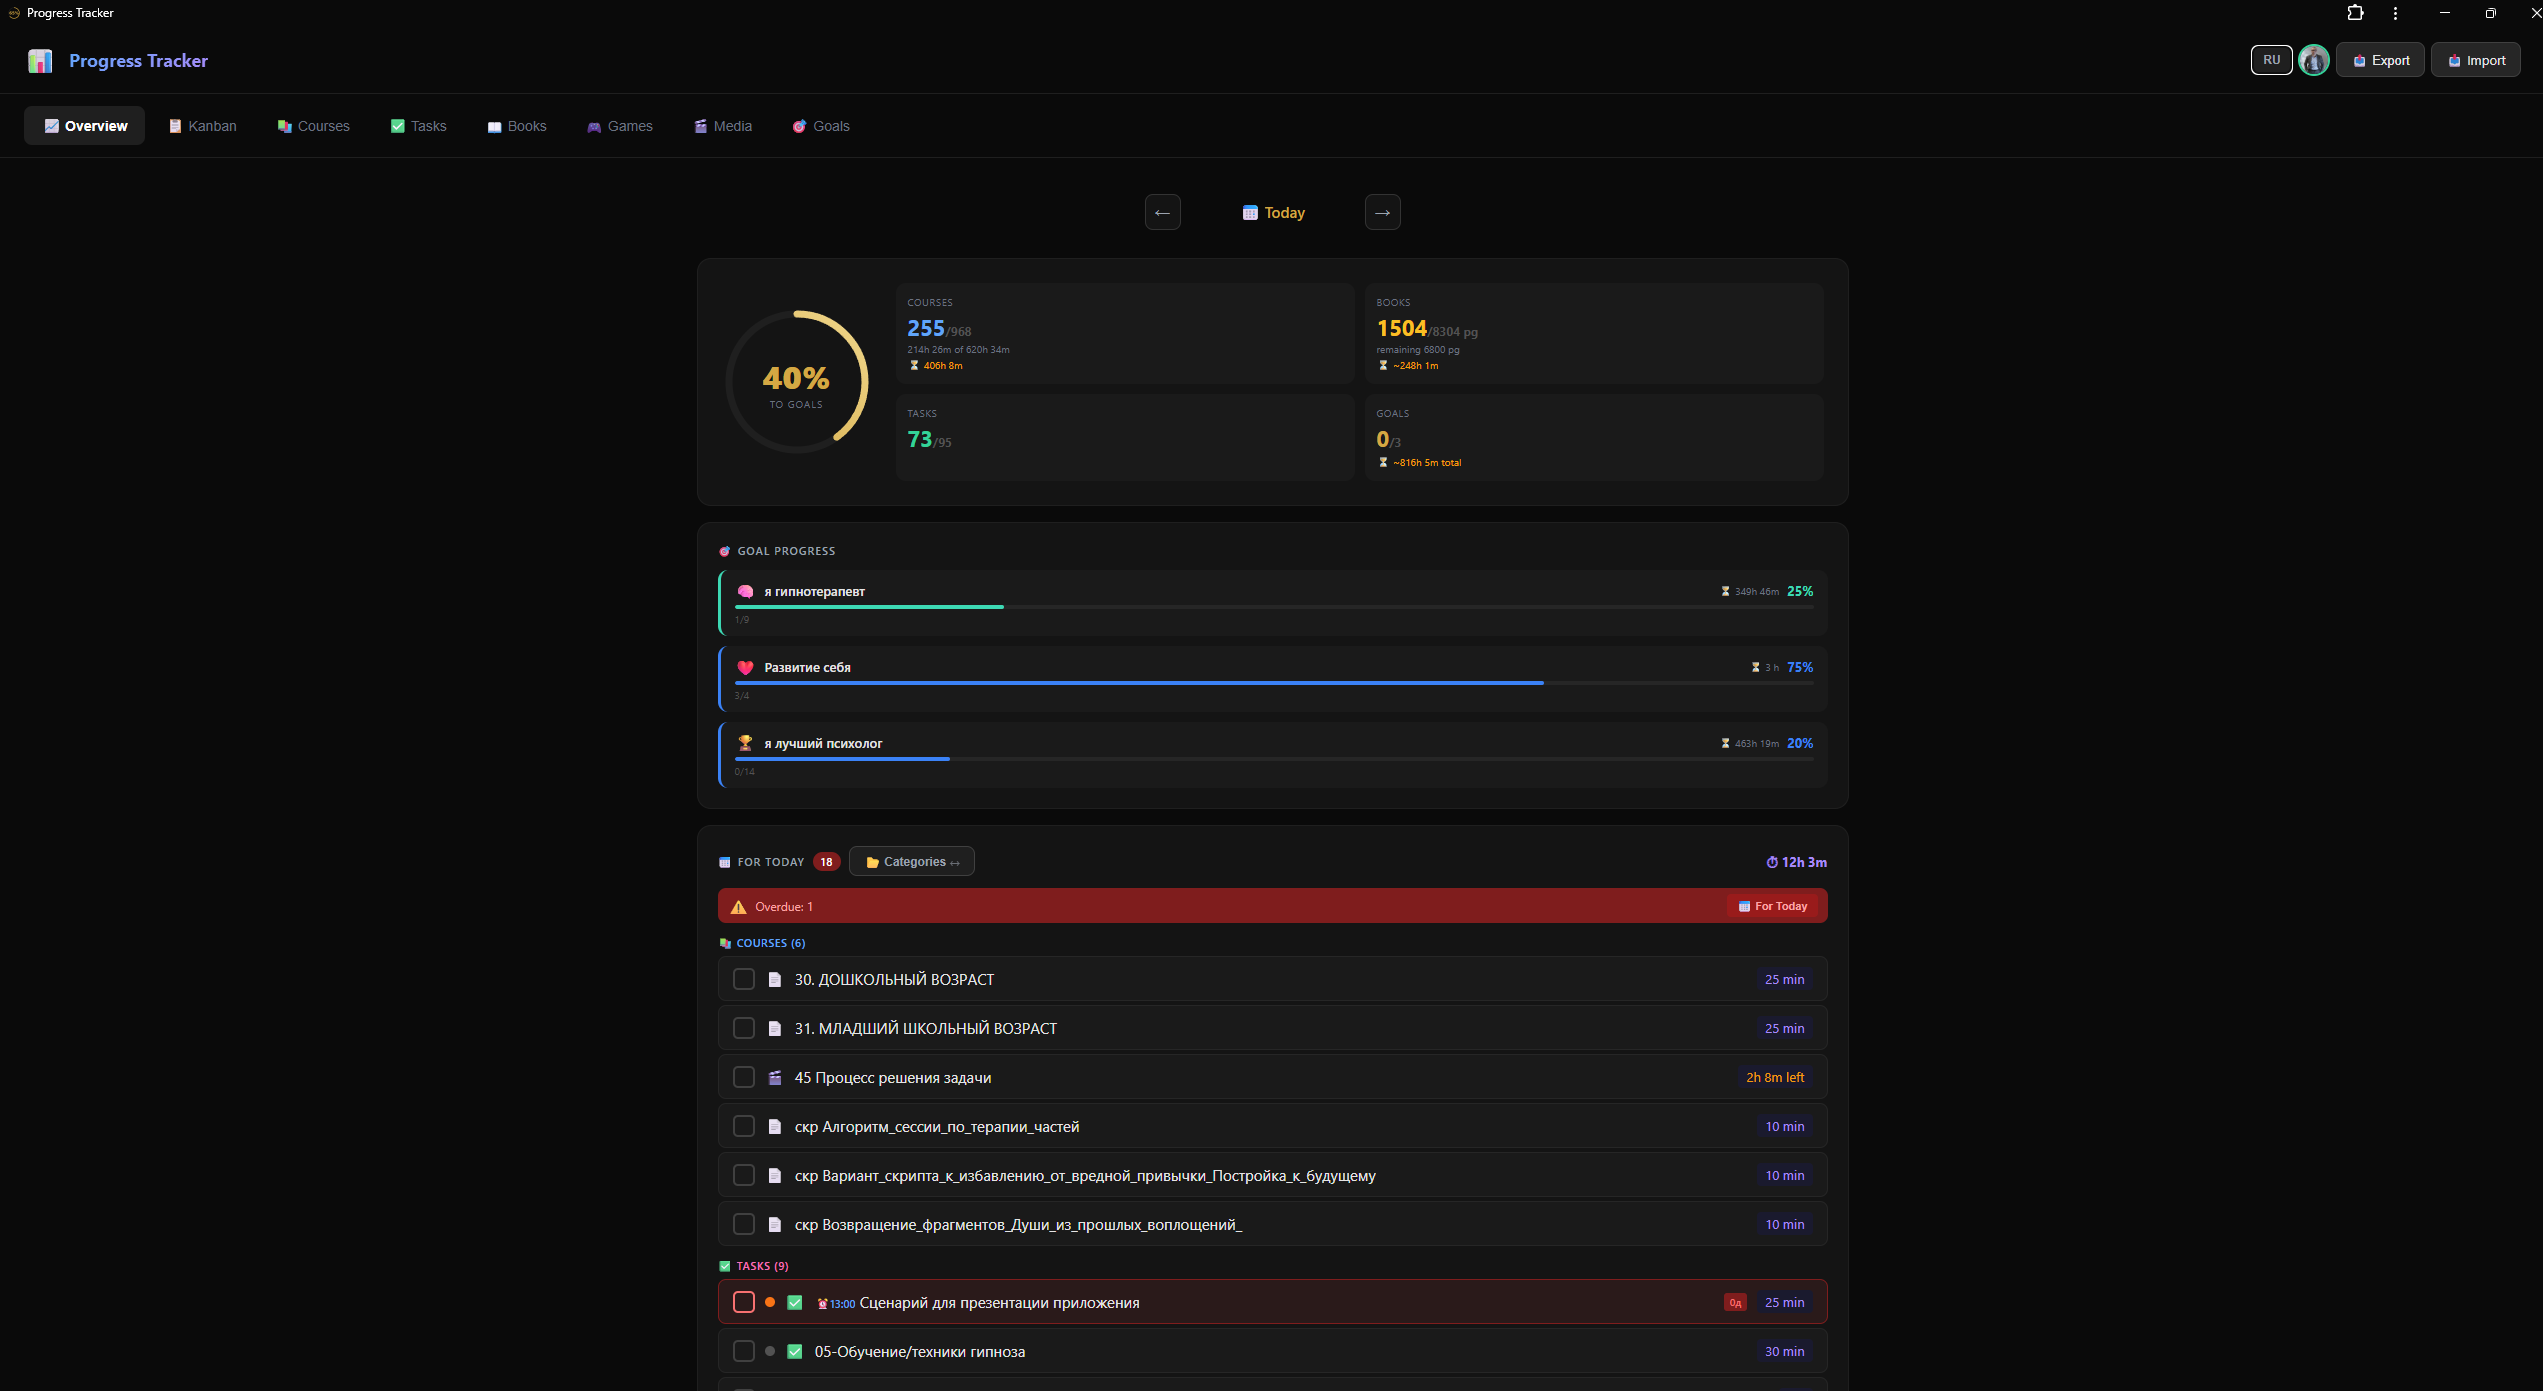Click the warning triangle in the Overdue banner
Viewport: 2543px width, 1391px height.
tap(739, 906)
